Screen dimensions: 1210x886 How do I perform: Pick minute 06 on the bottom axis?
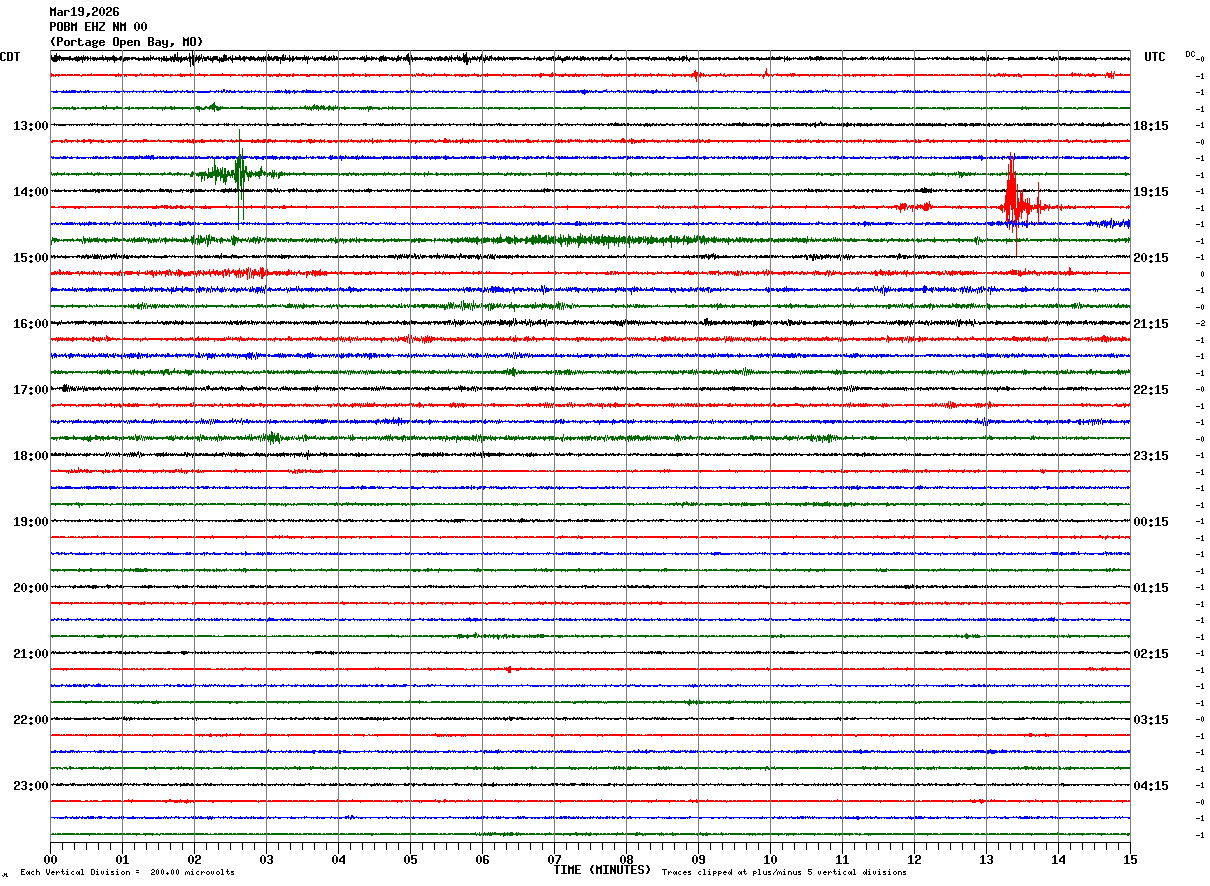click(482, 858)
